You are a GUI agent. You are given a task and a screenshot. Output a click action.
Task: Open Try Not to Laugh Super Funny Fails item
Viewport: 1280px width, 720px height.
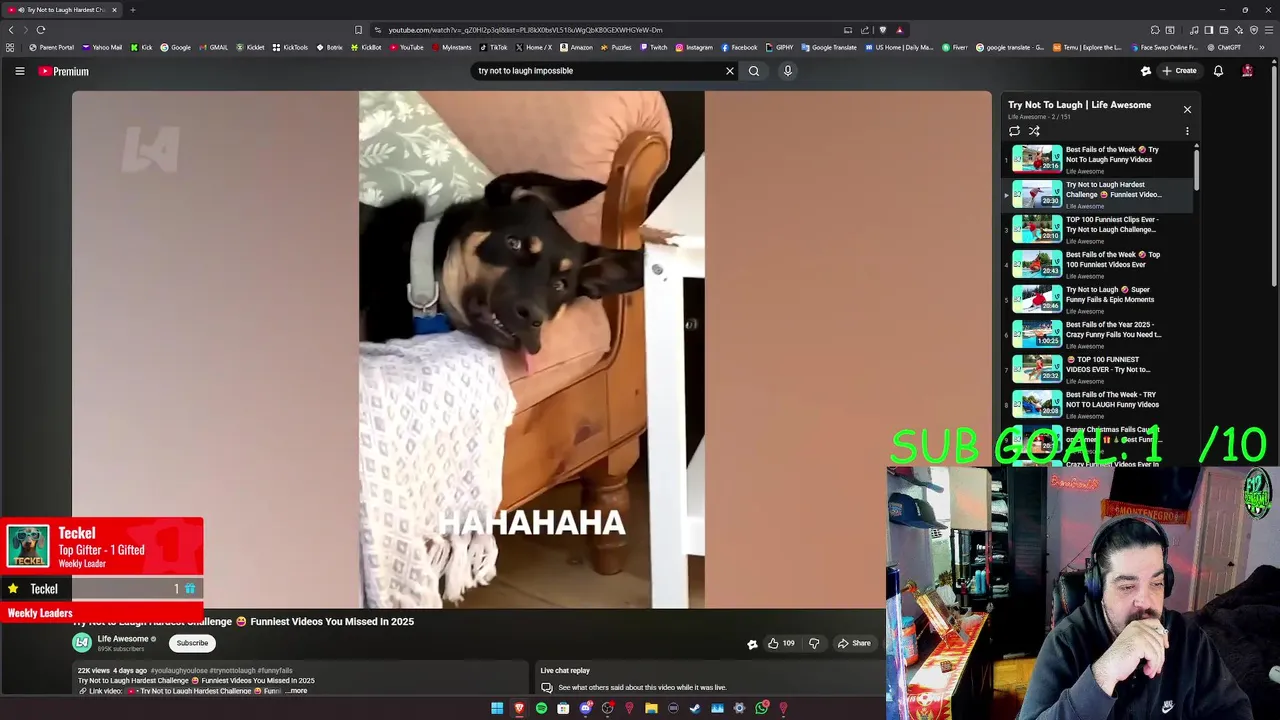[1098, 299]
